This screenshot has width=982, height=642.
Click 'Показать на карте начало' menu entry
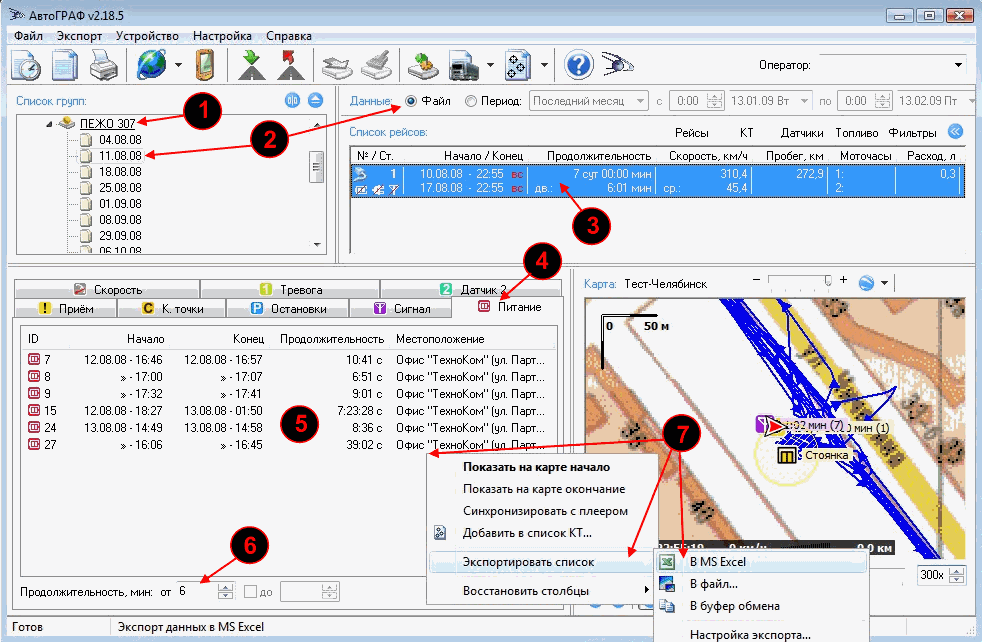coord(536,467)
